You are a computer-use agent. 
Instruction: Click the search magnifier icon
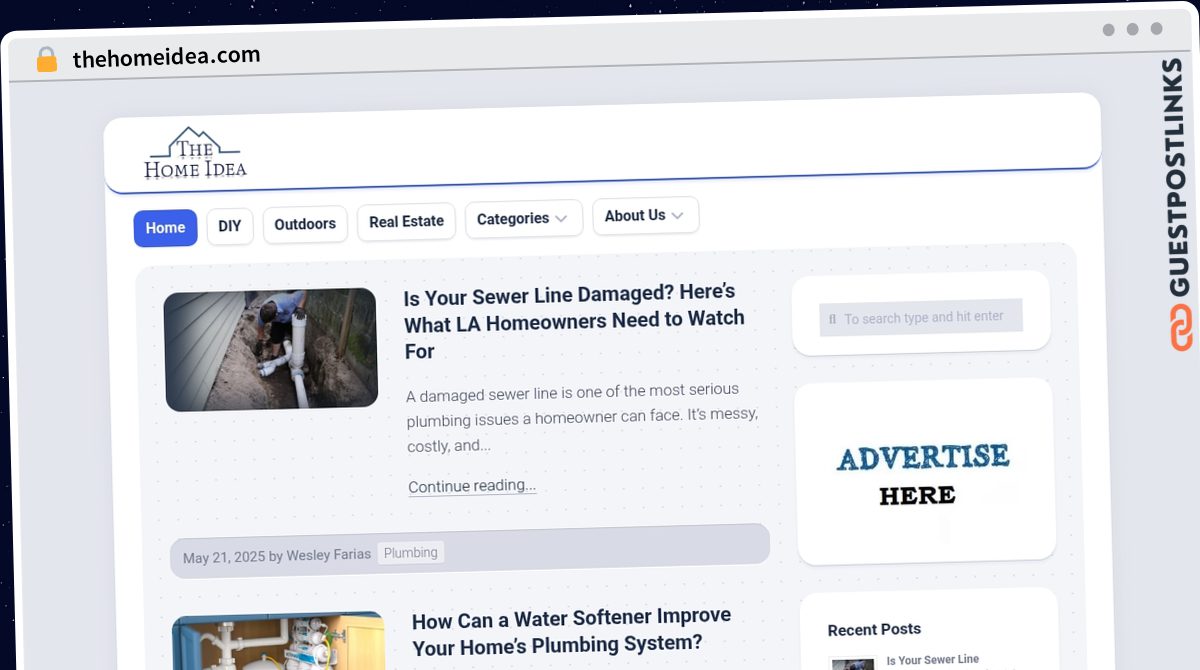832,318
